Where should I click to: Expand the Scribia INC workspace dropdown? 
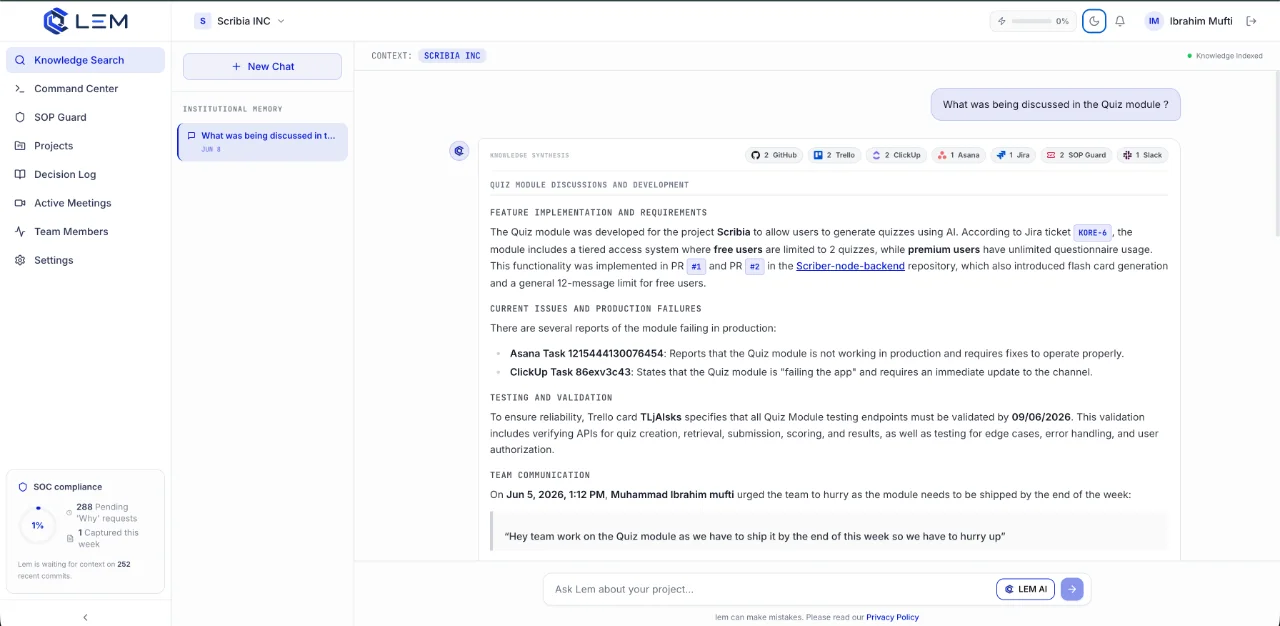click(x=240, y=21)
